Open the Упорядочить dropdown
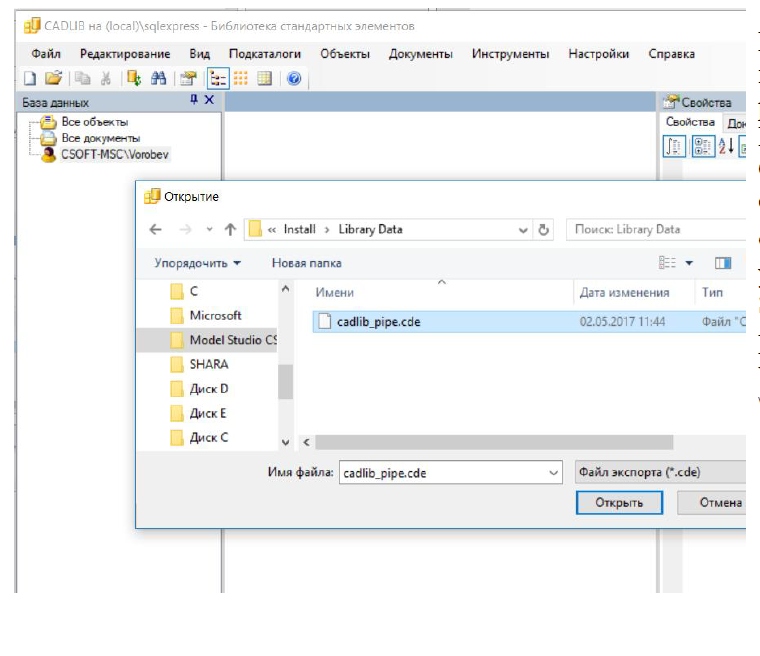Image resolution: width=760 pixels, height=656 pixels. click(x=197, y=263)
